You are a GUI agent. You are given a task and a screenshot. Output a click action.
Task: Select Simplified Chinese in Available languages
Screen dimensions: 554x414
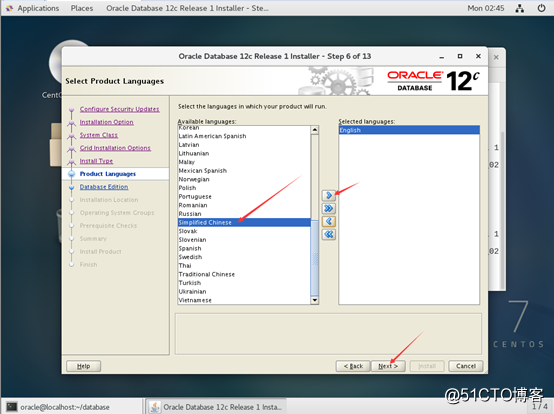[244, 222]
